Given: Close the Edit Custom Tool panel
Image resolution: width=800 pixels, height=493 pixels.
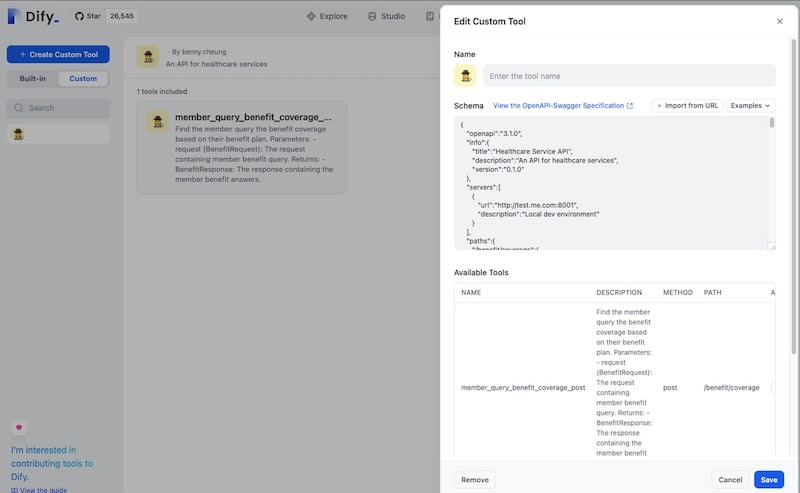Looking at the screenshot, I should click(779, 21).
